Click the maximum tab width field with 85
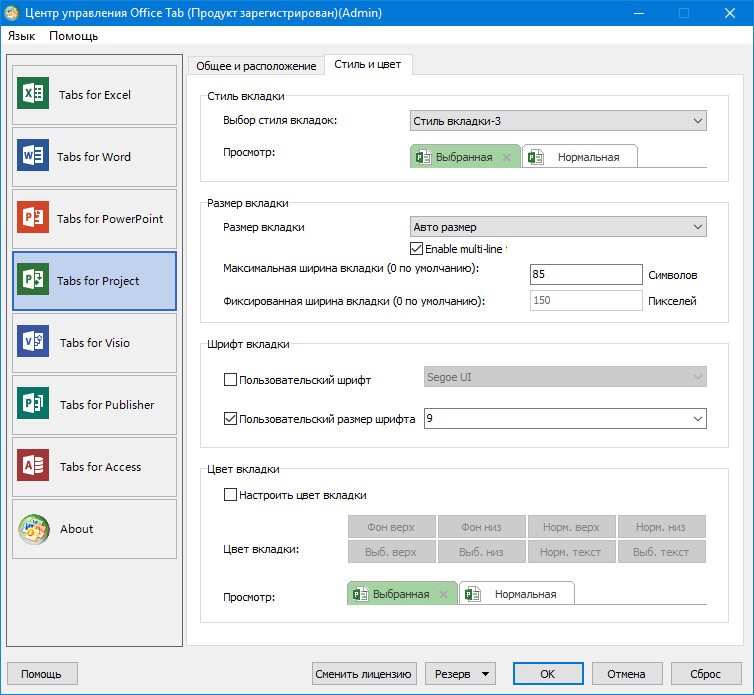The image size is (754, 695). click(585, 275)
